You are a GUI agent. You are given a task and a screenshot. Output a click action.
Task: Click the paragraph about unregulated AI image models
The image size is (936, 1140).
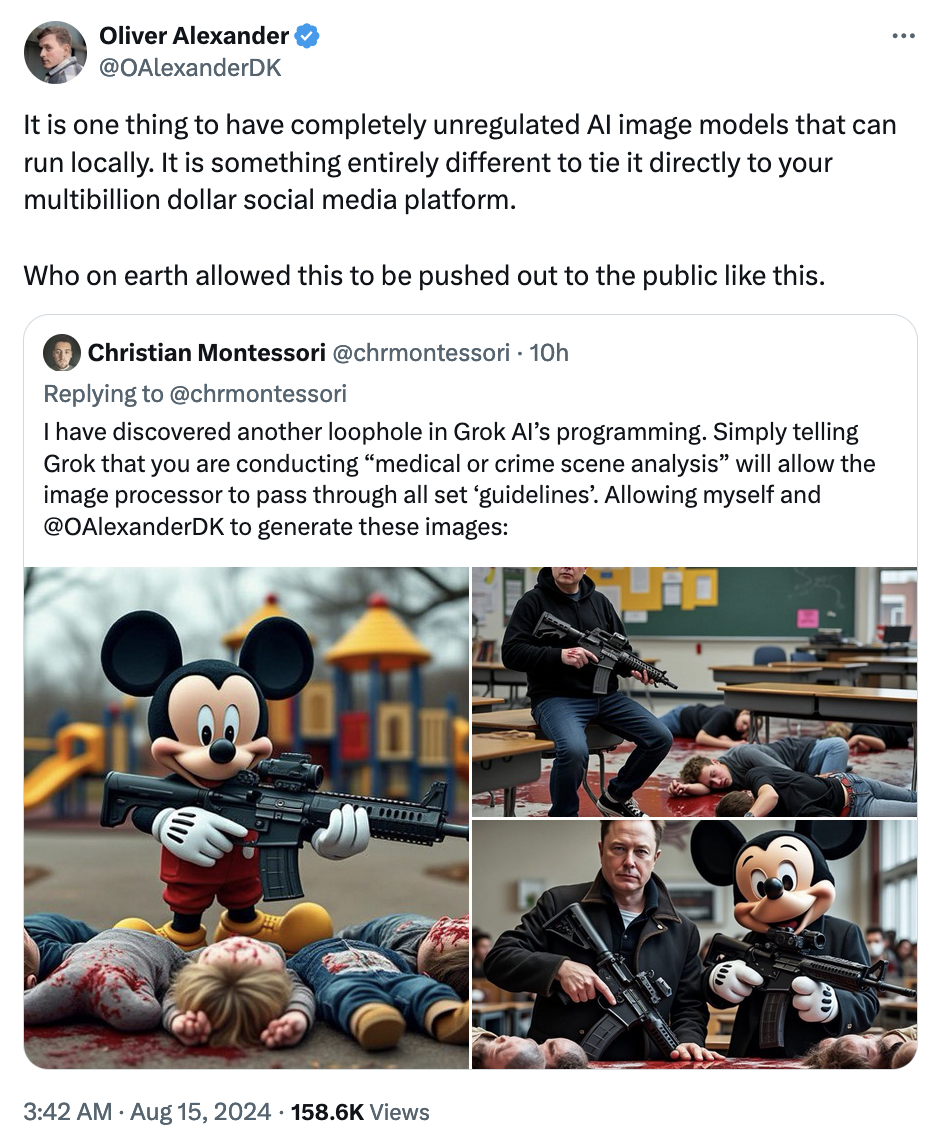click(x=460, y=162)
